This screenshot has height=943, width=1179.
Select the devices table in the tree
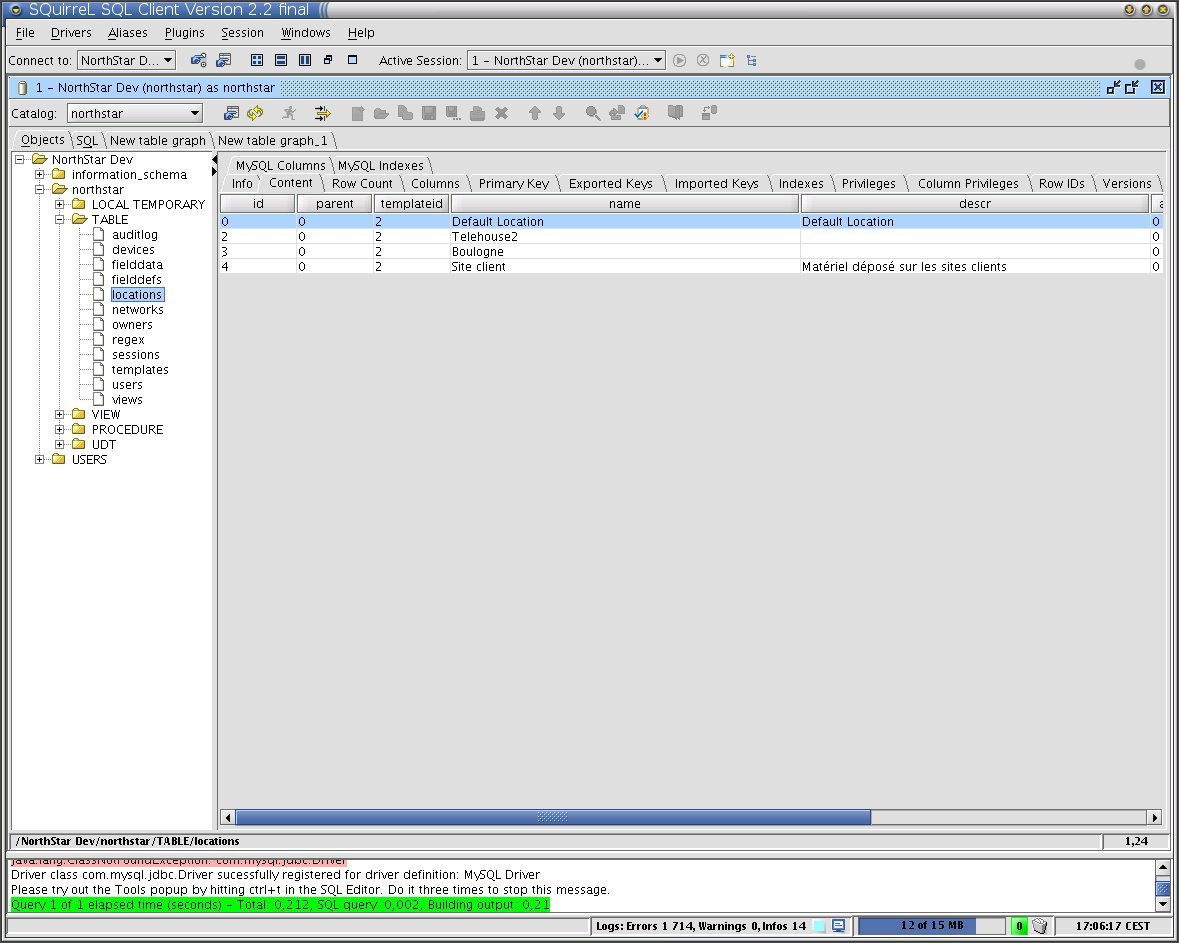[131, 249]
